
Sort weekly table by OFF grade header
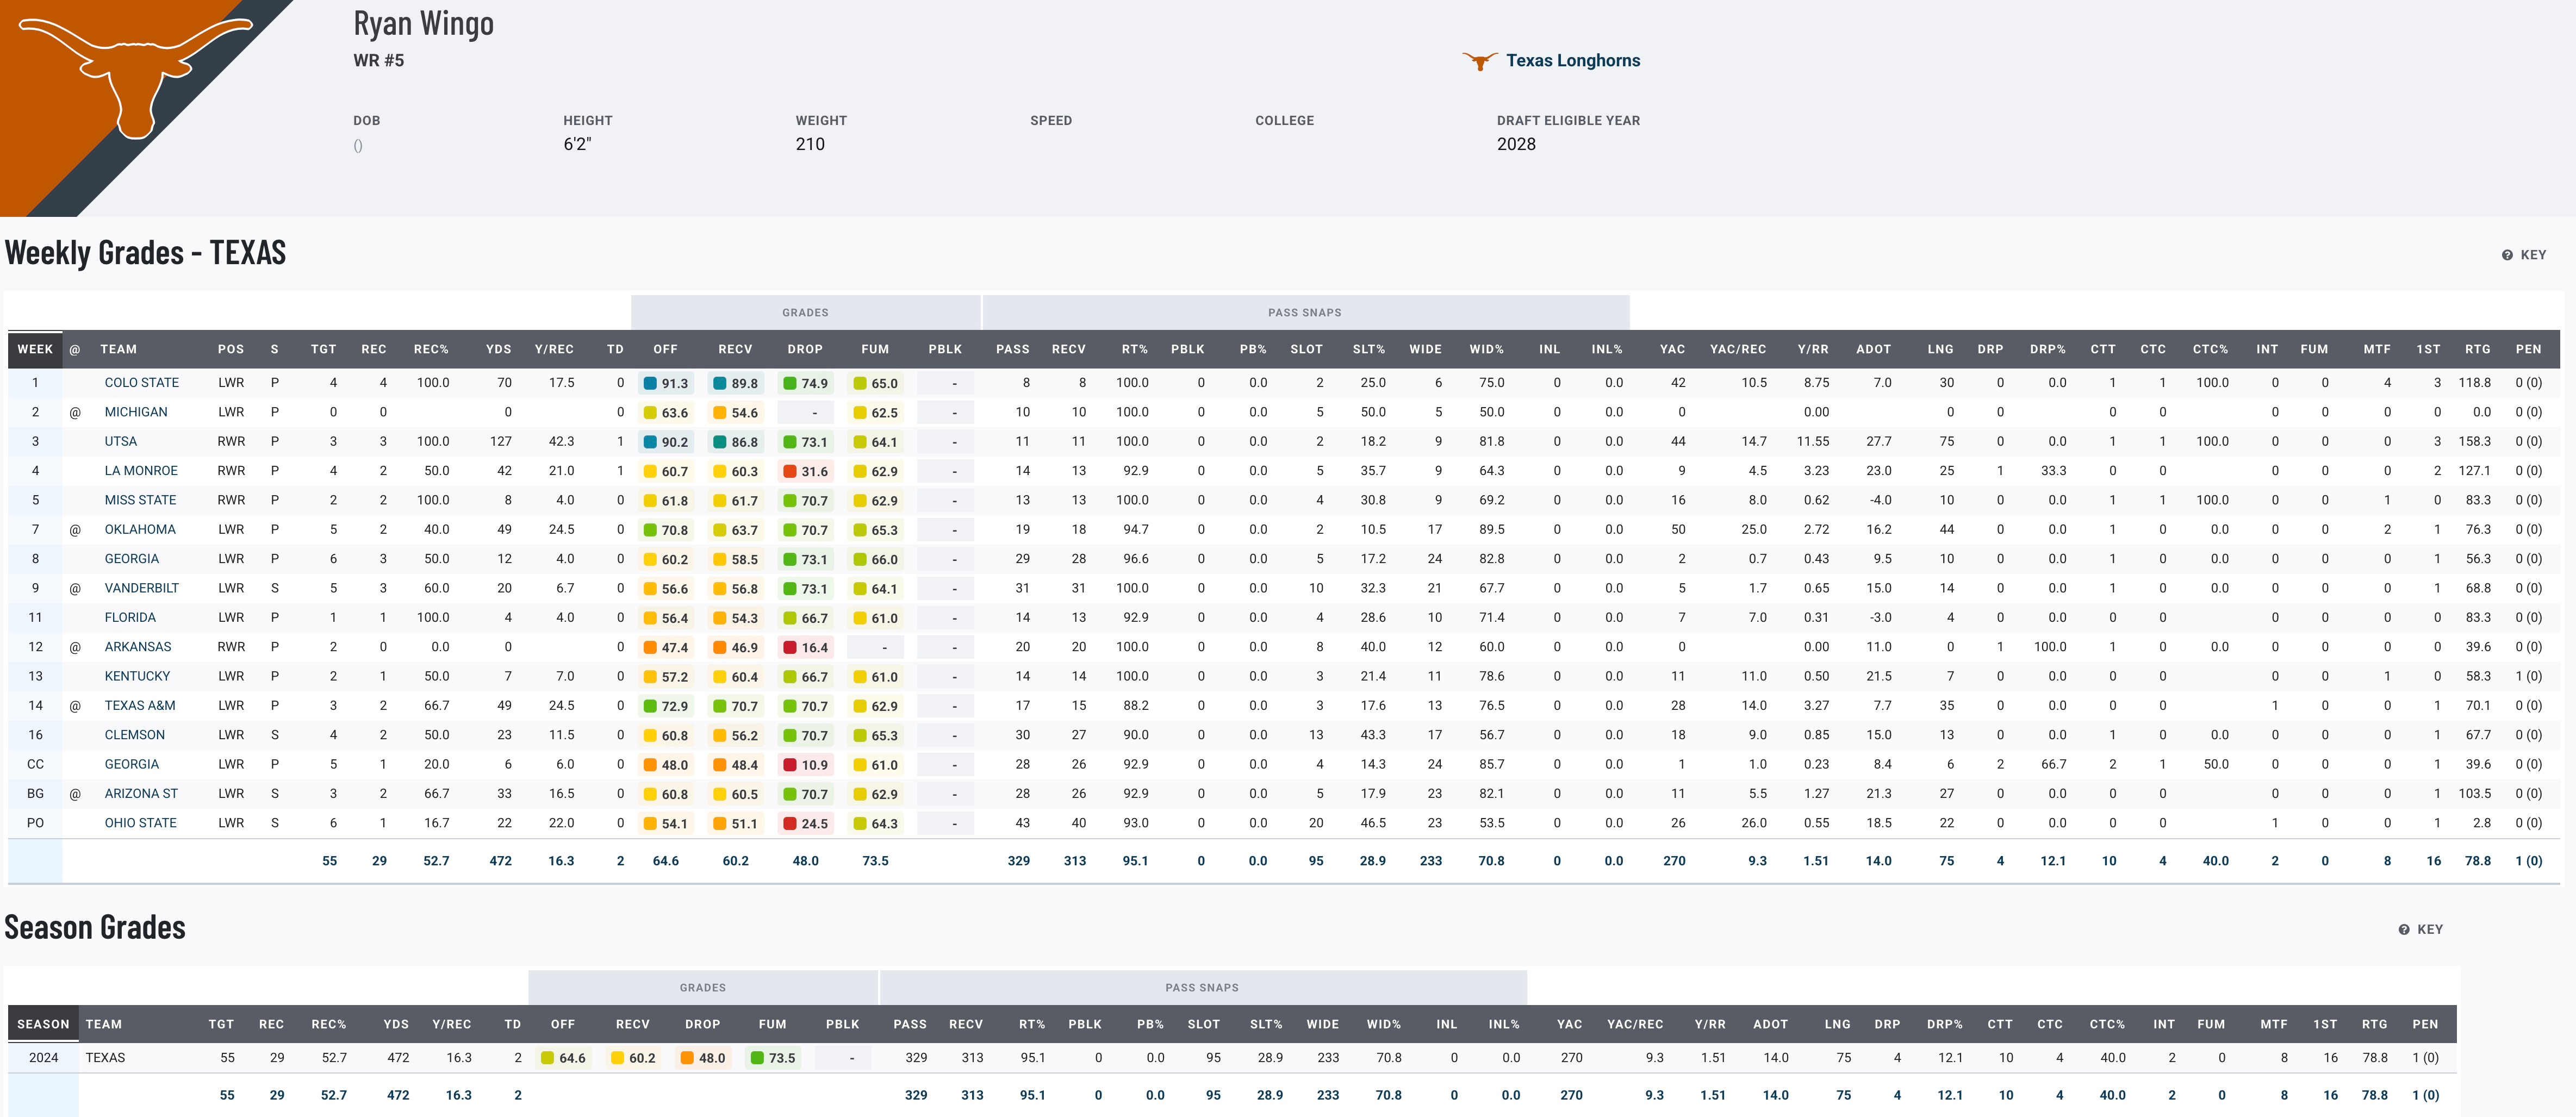(666, 349)
